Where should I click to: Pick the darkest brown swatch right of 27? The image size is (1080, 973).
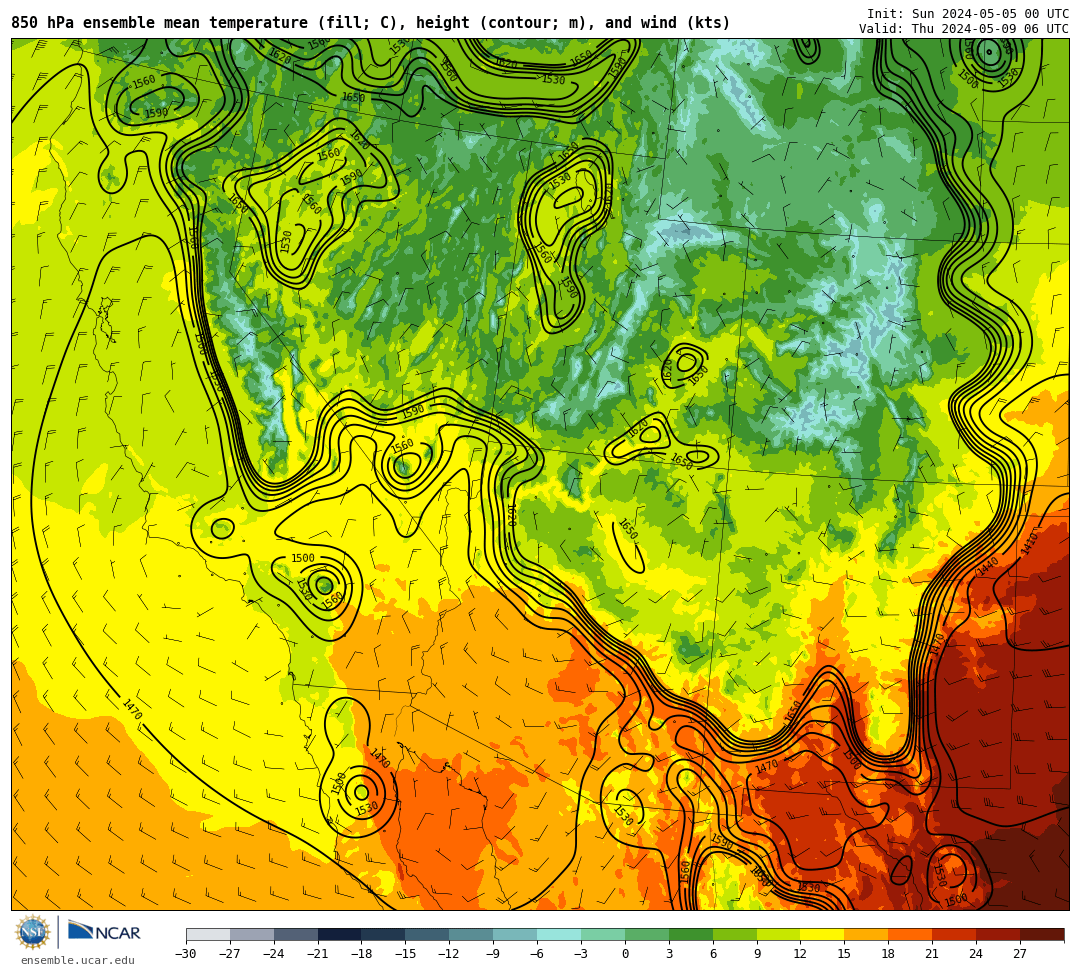pyautogui.click(x=1042, y=934)
